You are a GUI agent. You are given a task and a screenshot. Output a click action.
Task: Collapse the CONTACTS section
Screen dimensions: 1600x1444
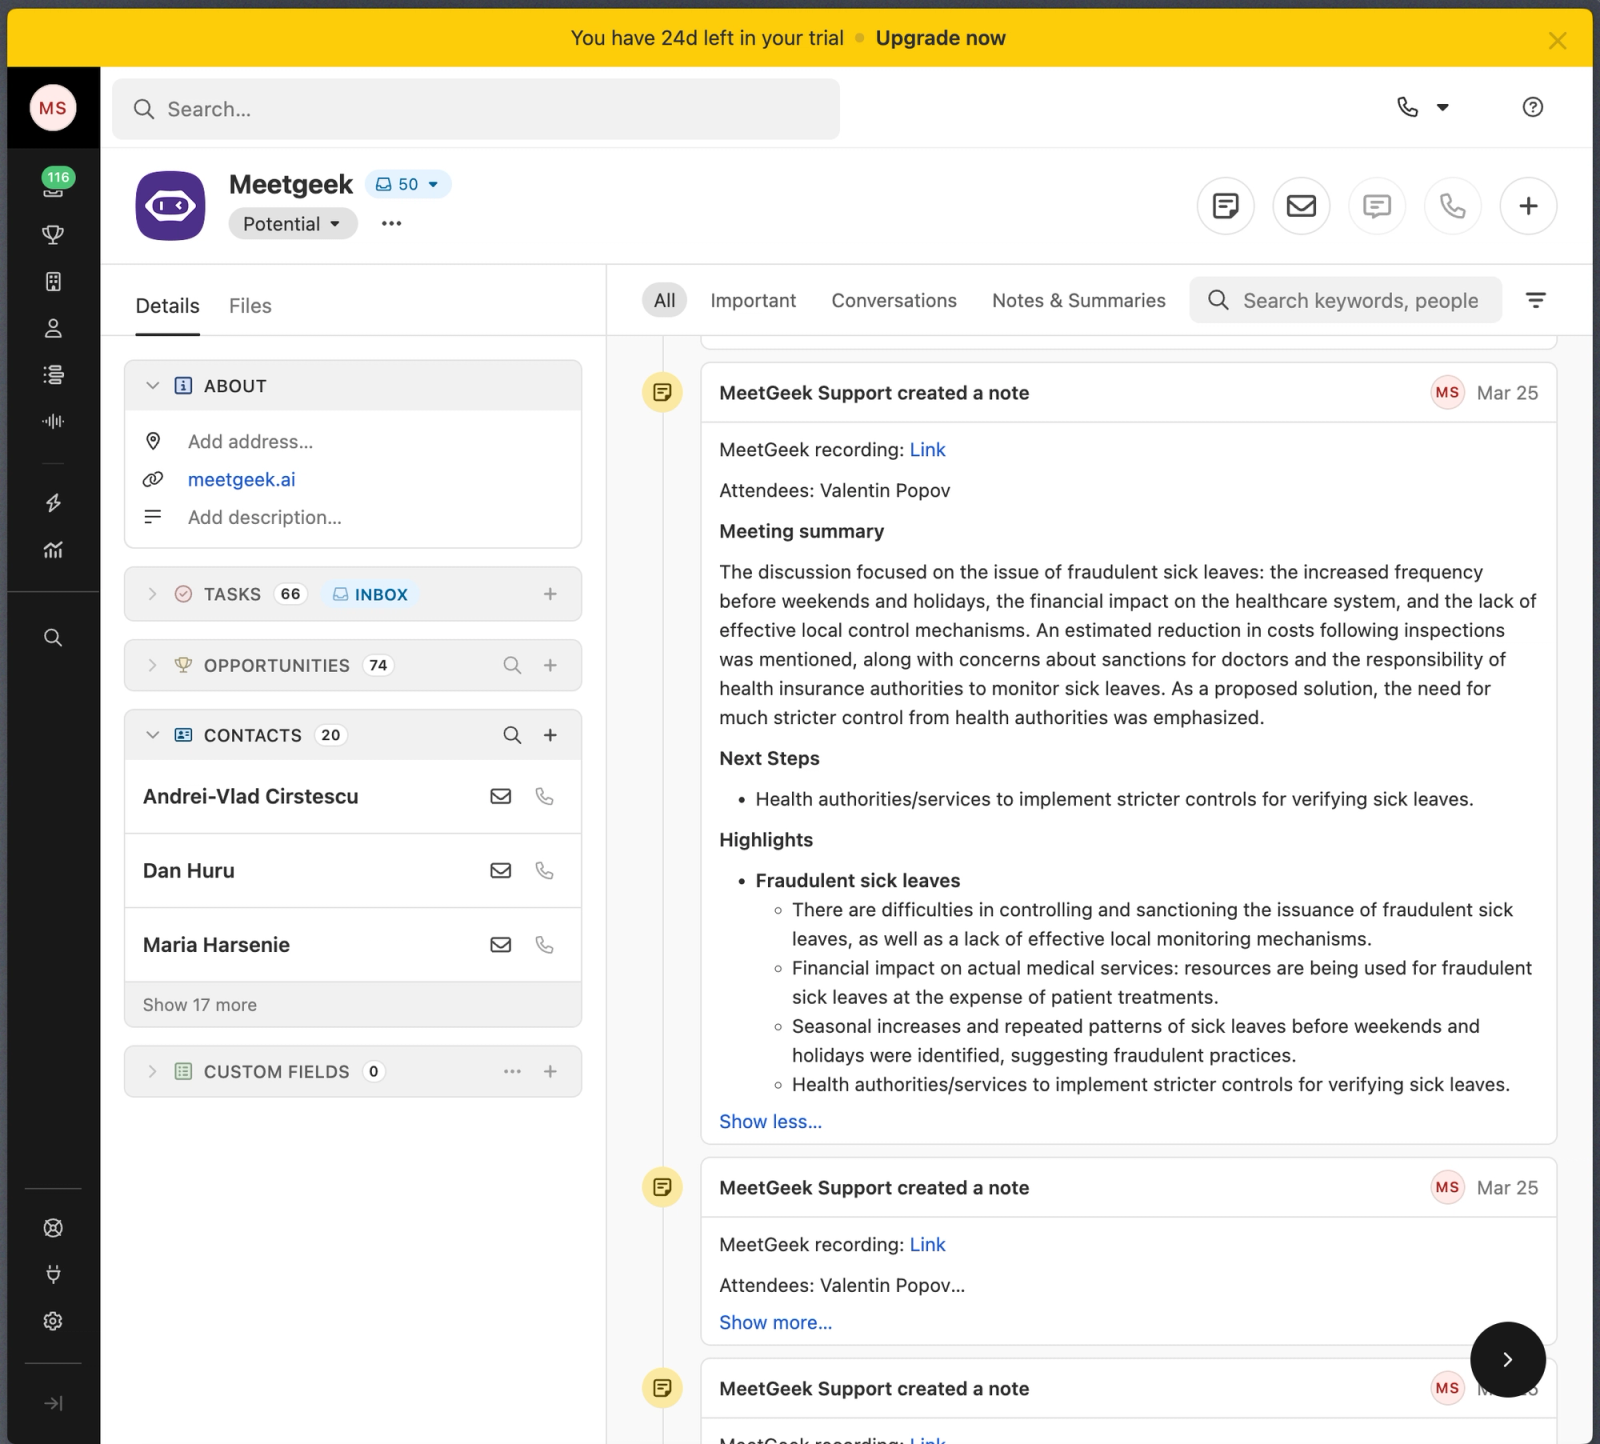pyautogui.click(x=152, y=735)
